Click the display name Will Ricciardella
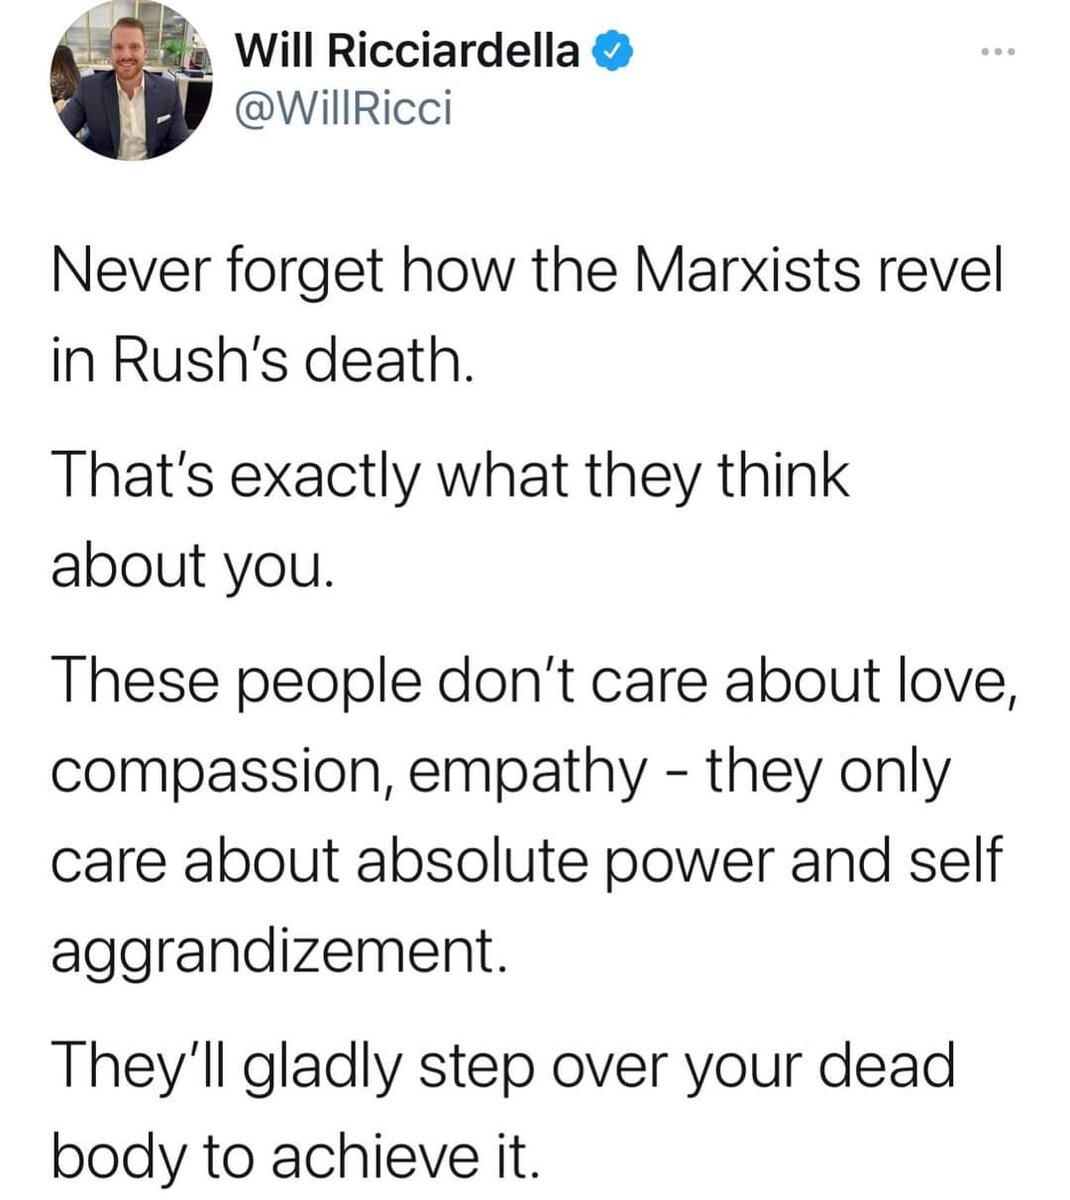This screenshot has width=1070, height=1200. [x=406, y=50]
